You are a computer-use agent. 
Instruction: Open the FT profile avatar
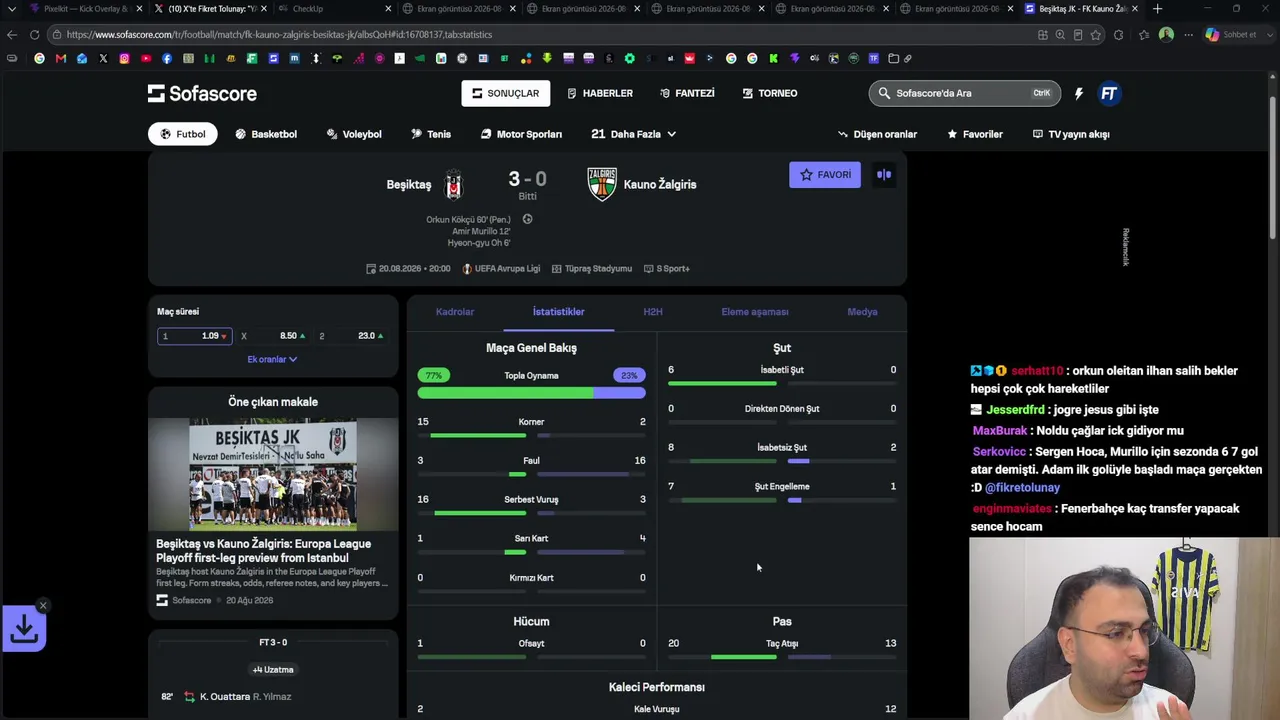pos(1108,93)
